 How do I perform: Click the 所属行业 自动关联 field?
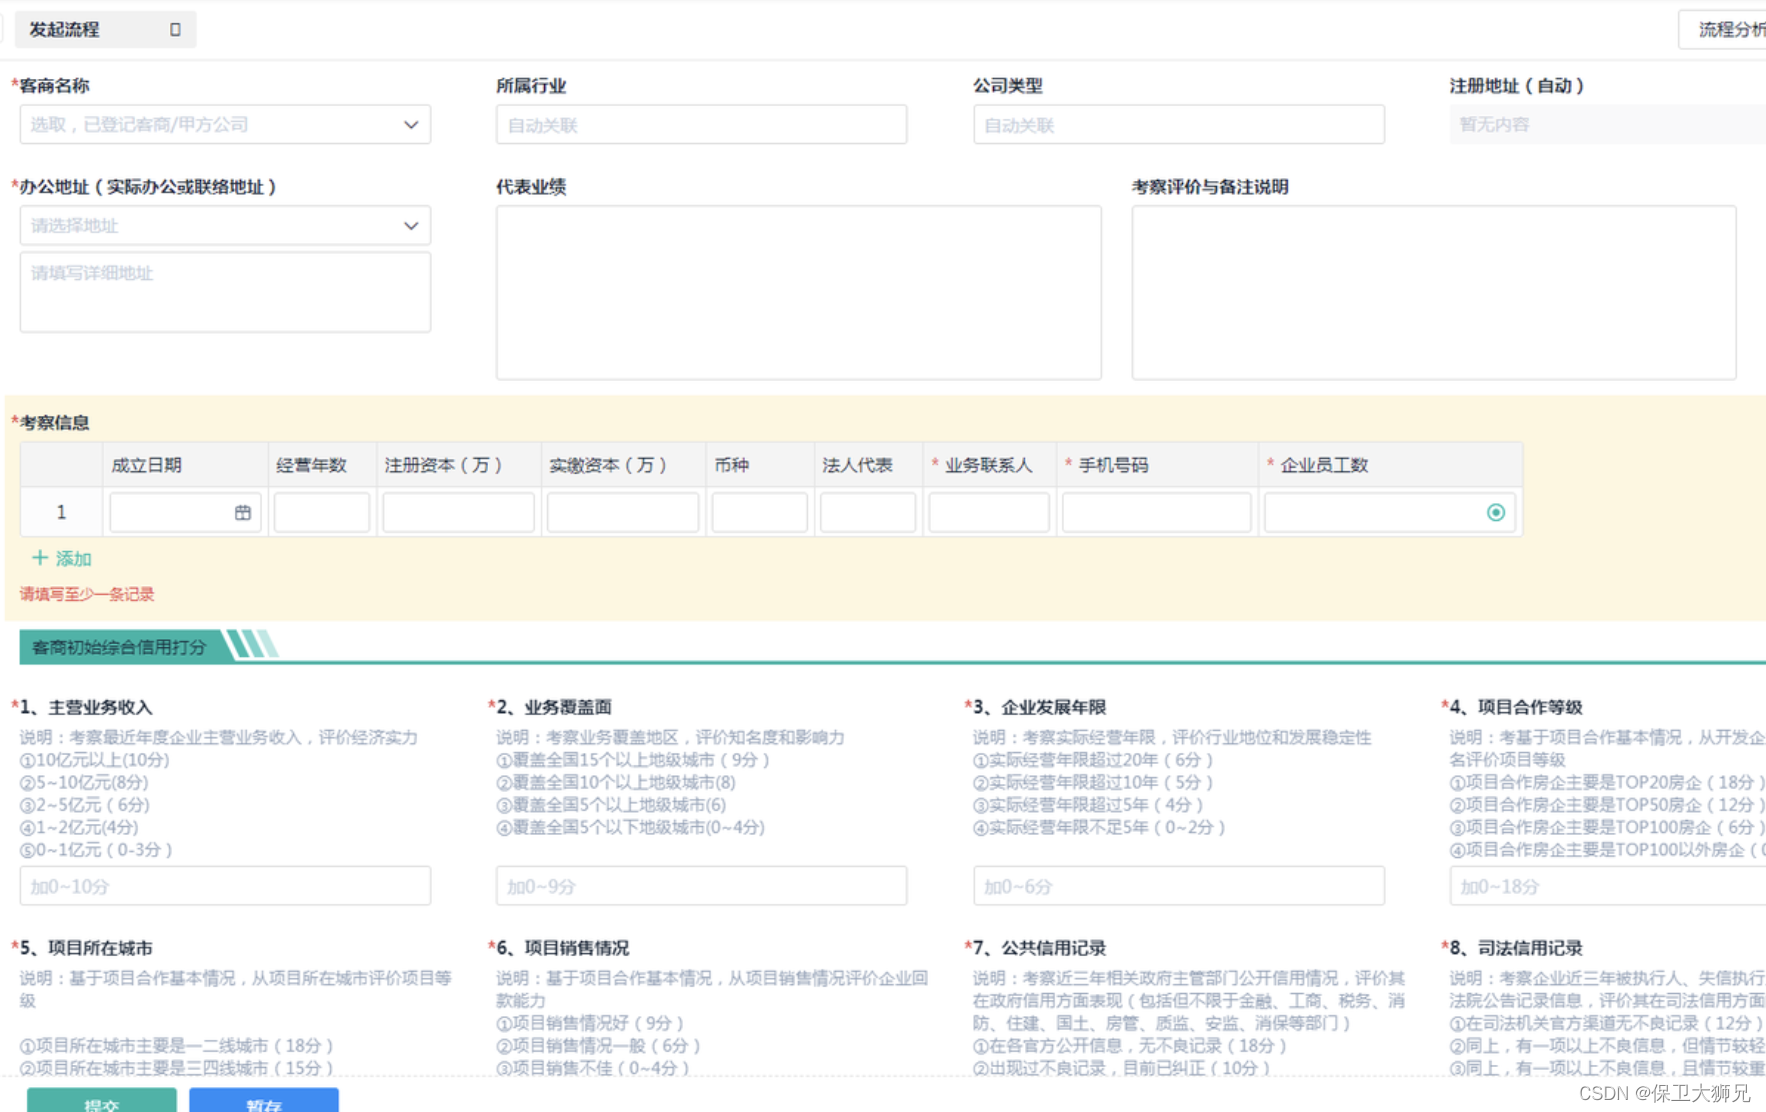(701, 125)
